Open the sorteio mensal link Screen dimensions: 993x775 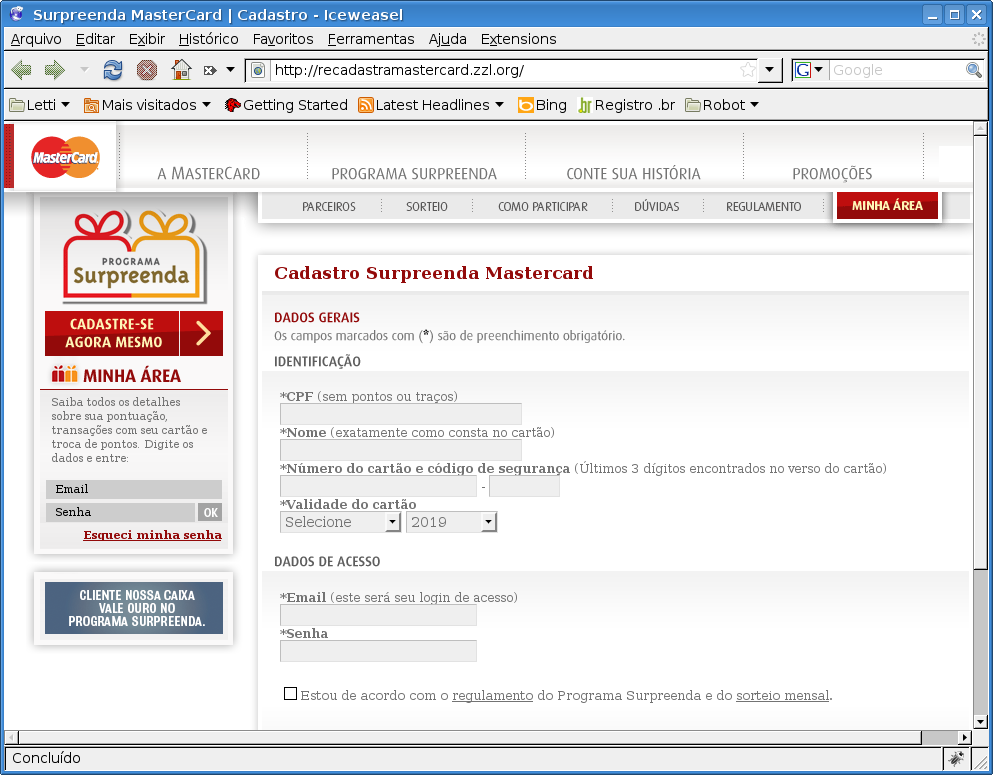pos(783,696)
